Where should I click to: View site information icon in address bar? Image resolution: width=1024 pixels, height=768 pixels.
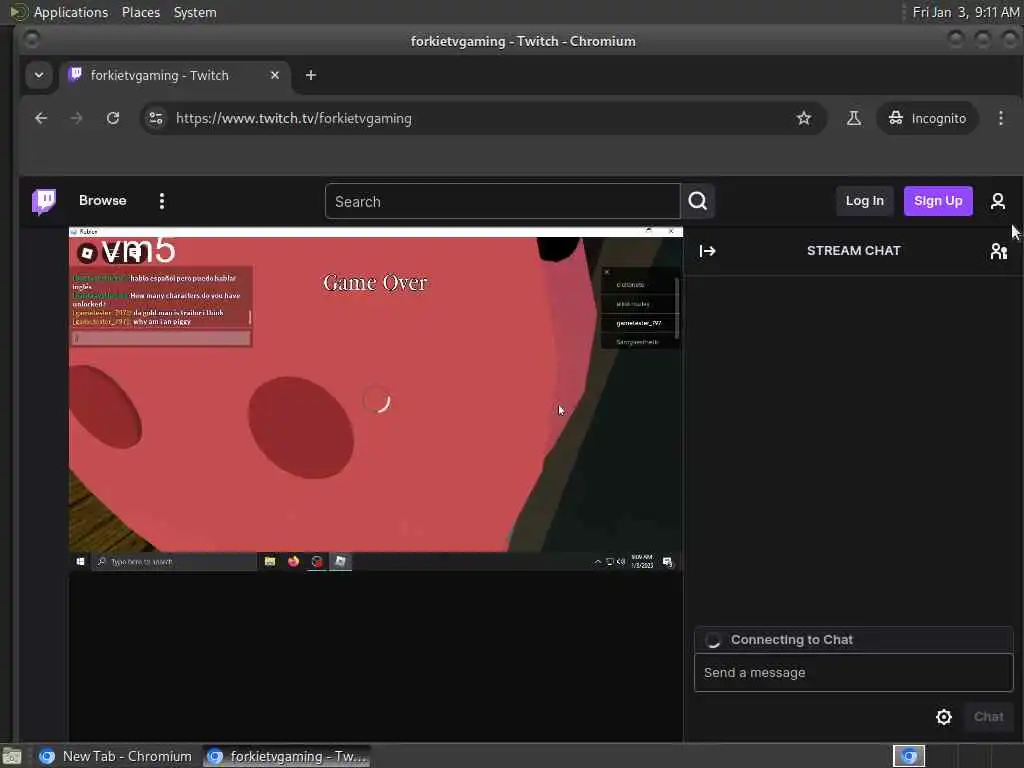[x=156, y=118]
